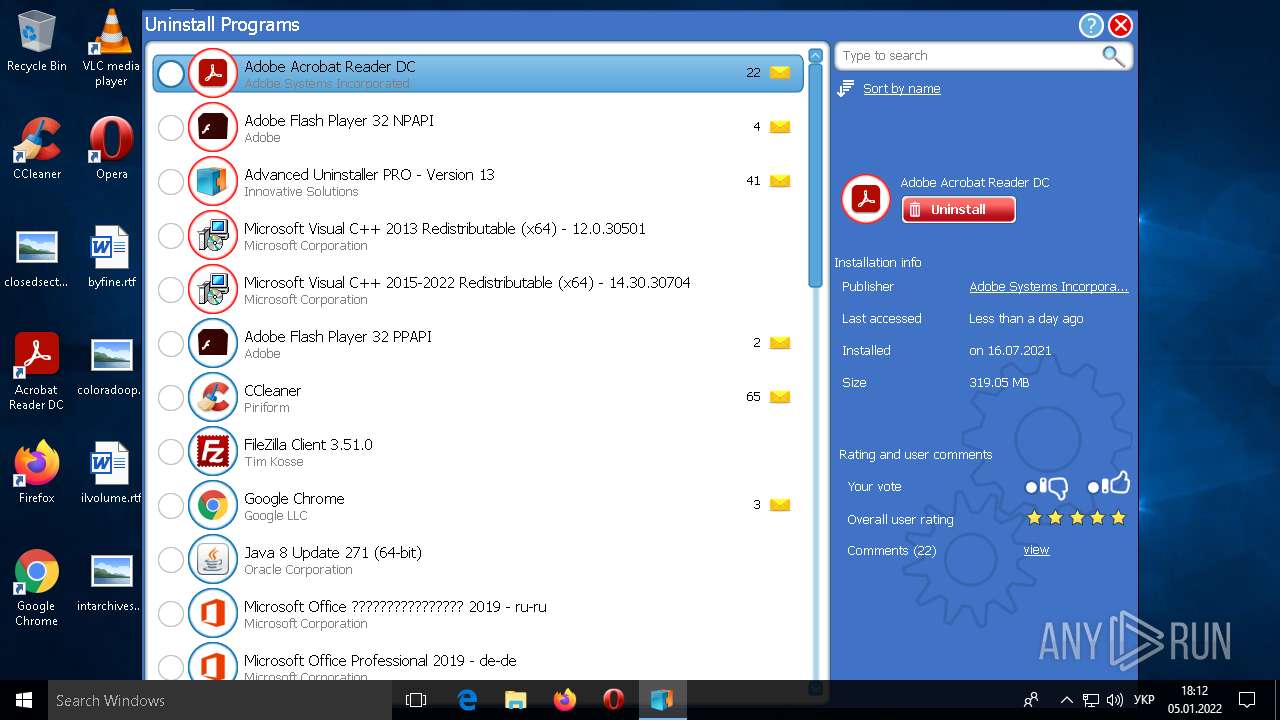The width and height of the screenshot is (1280, 720).
Task: Click the view comments link
Action: click(1036, 550)
